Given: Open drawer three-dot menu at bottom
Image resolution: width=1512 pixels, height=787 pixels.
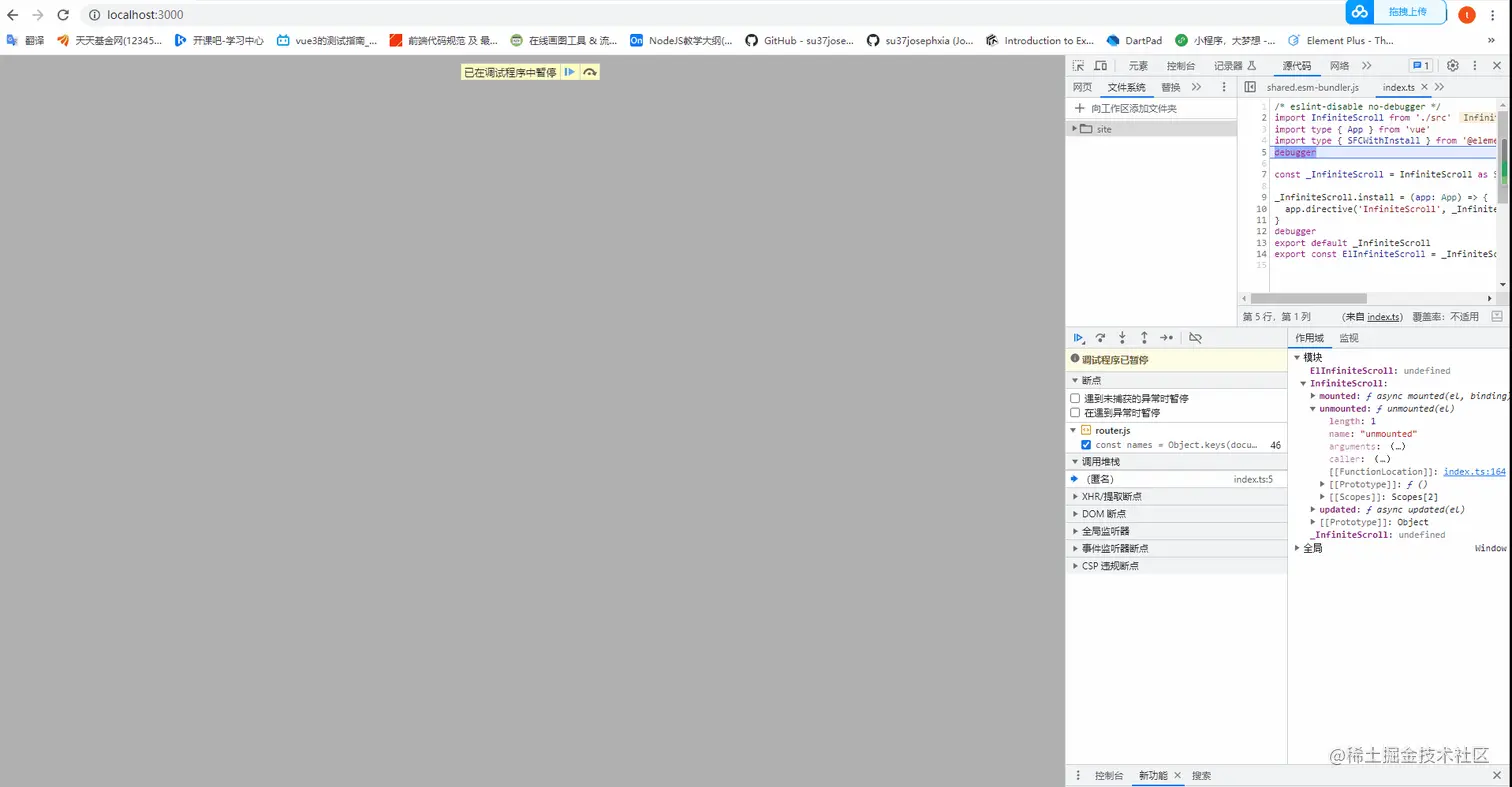Looking at the screenshot, I should tap(1078, 776).
